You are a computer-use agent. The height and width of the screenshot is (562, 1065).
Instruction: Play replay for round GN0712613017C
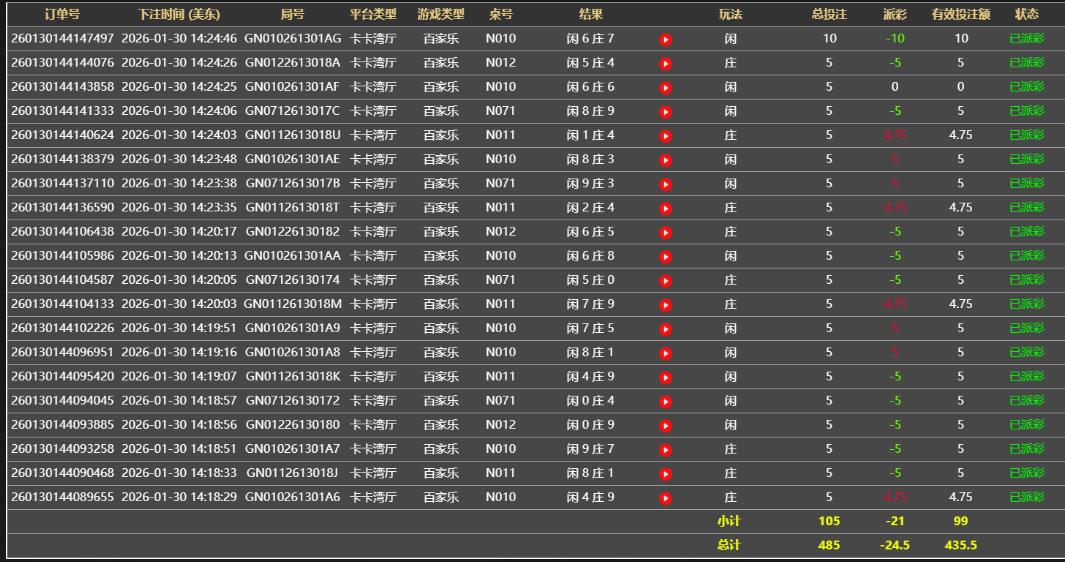point(665,111)
